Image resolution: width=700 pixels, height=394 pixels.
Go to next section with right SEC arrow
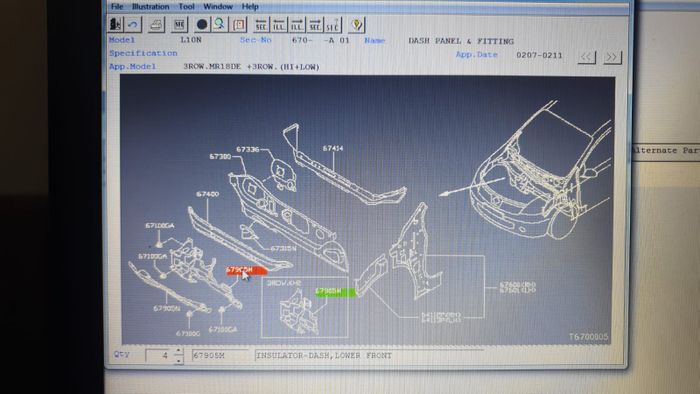(x=315, y=25)
